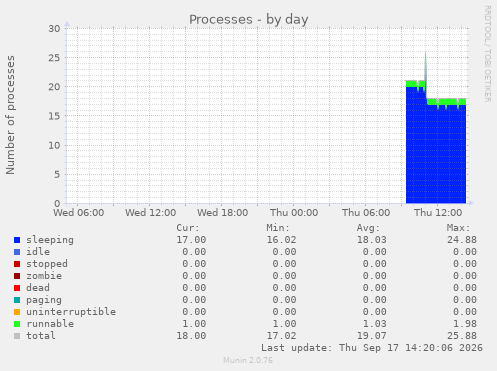Click the sleeping maximum value 24.88

pyautogui.click(x=462, y=240)
